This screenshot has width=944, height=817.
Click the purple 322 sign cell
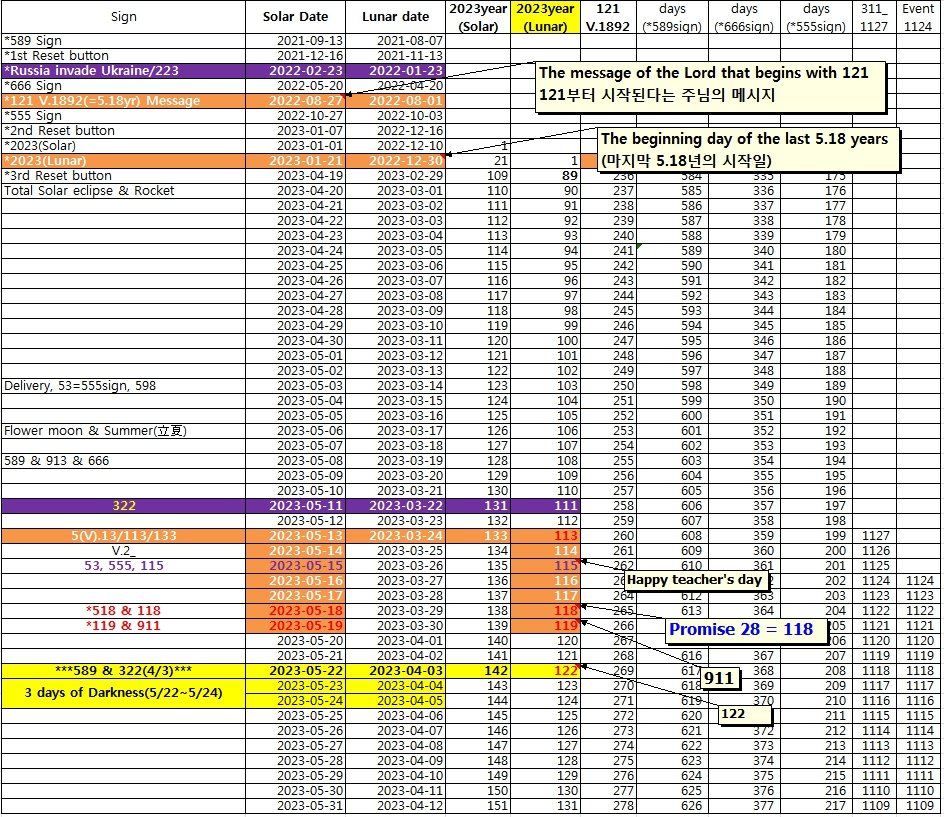123,506
